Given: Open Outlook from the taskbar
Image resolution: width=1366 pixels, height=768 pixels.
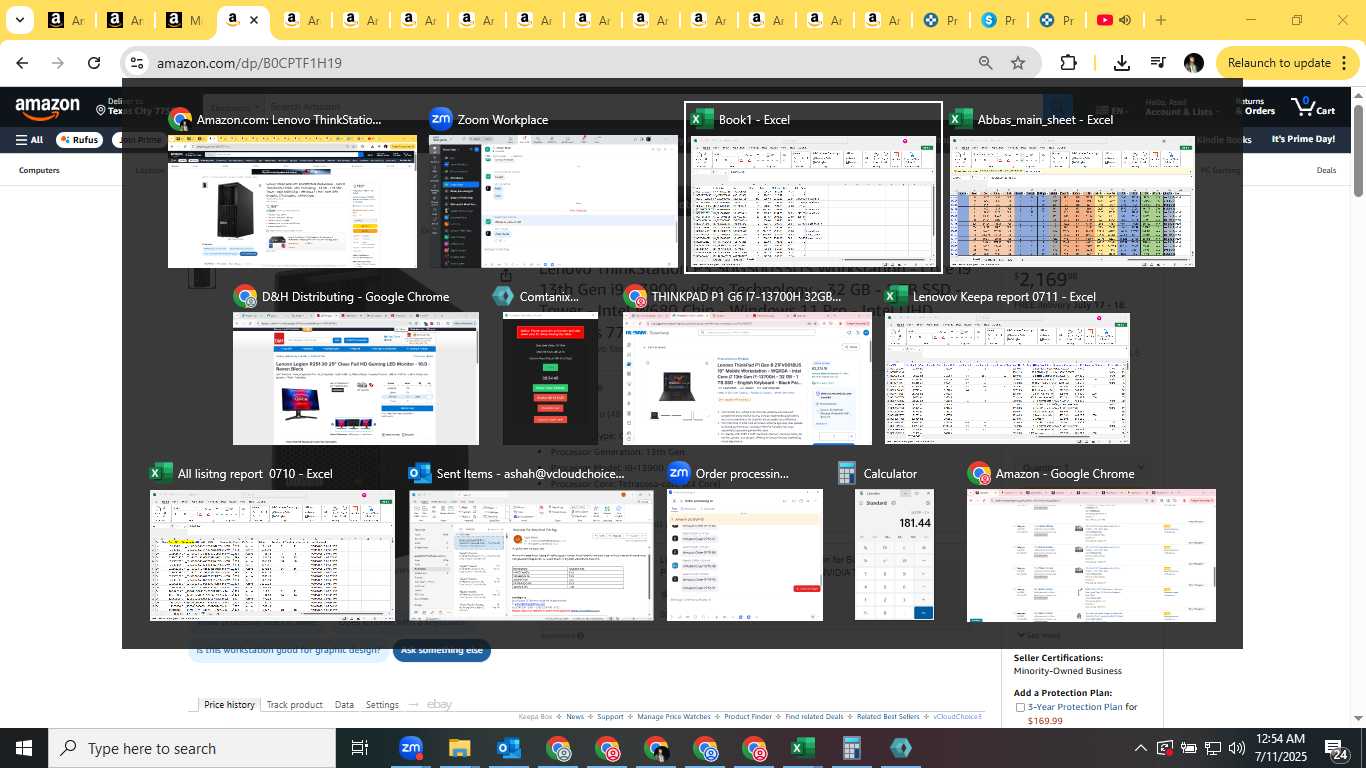Looking at the screenshot, I should pyautogui.click(x=508, y=748).
